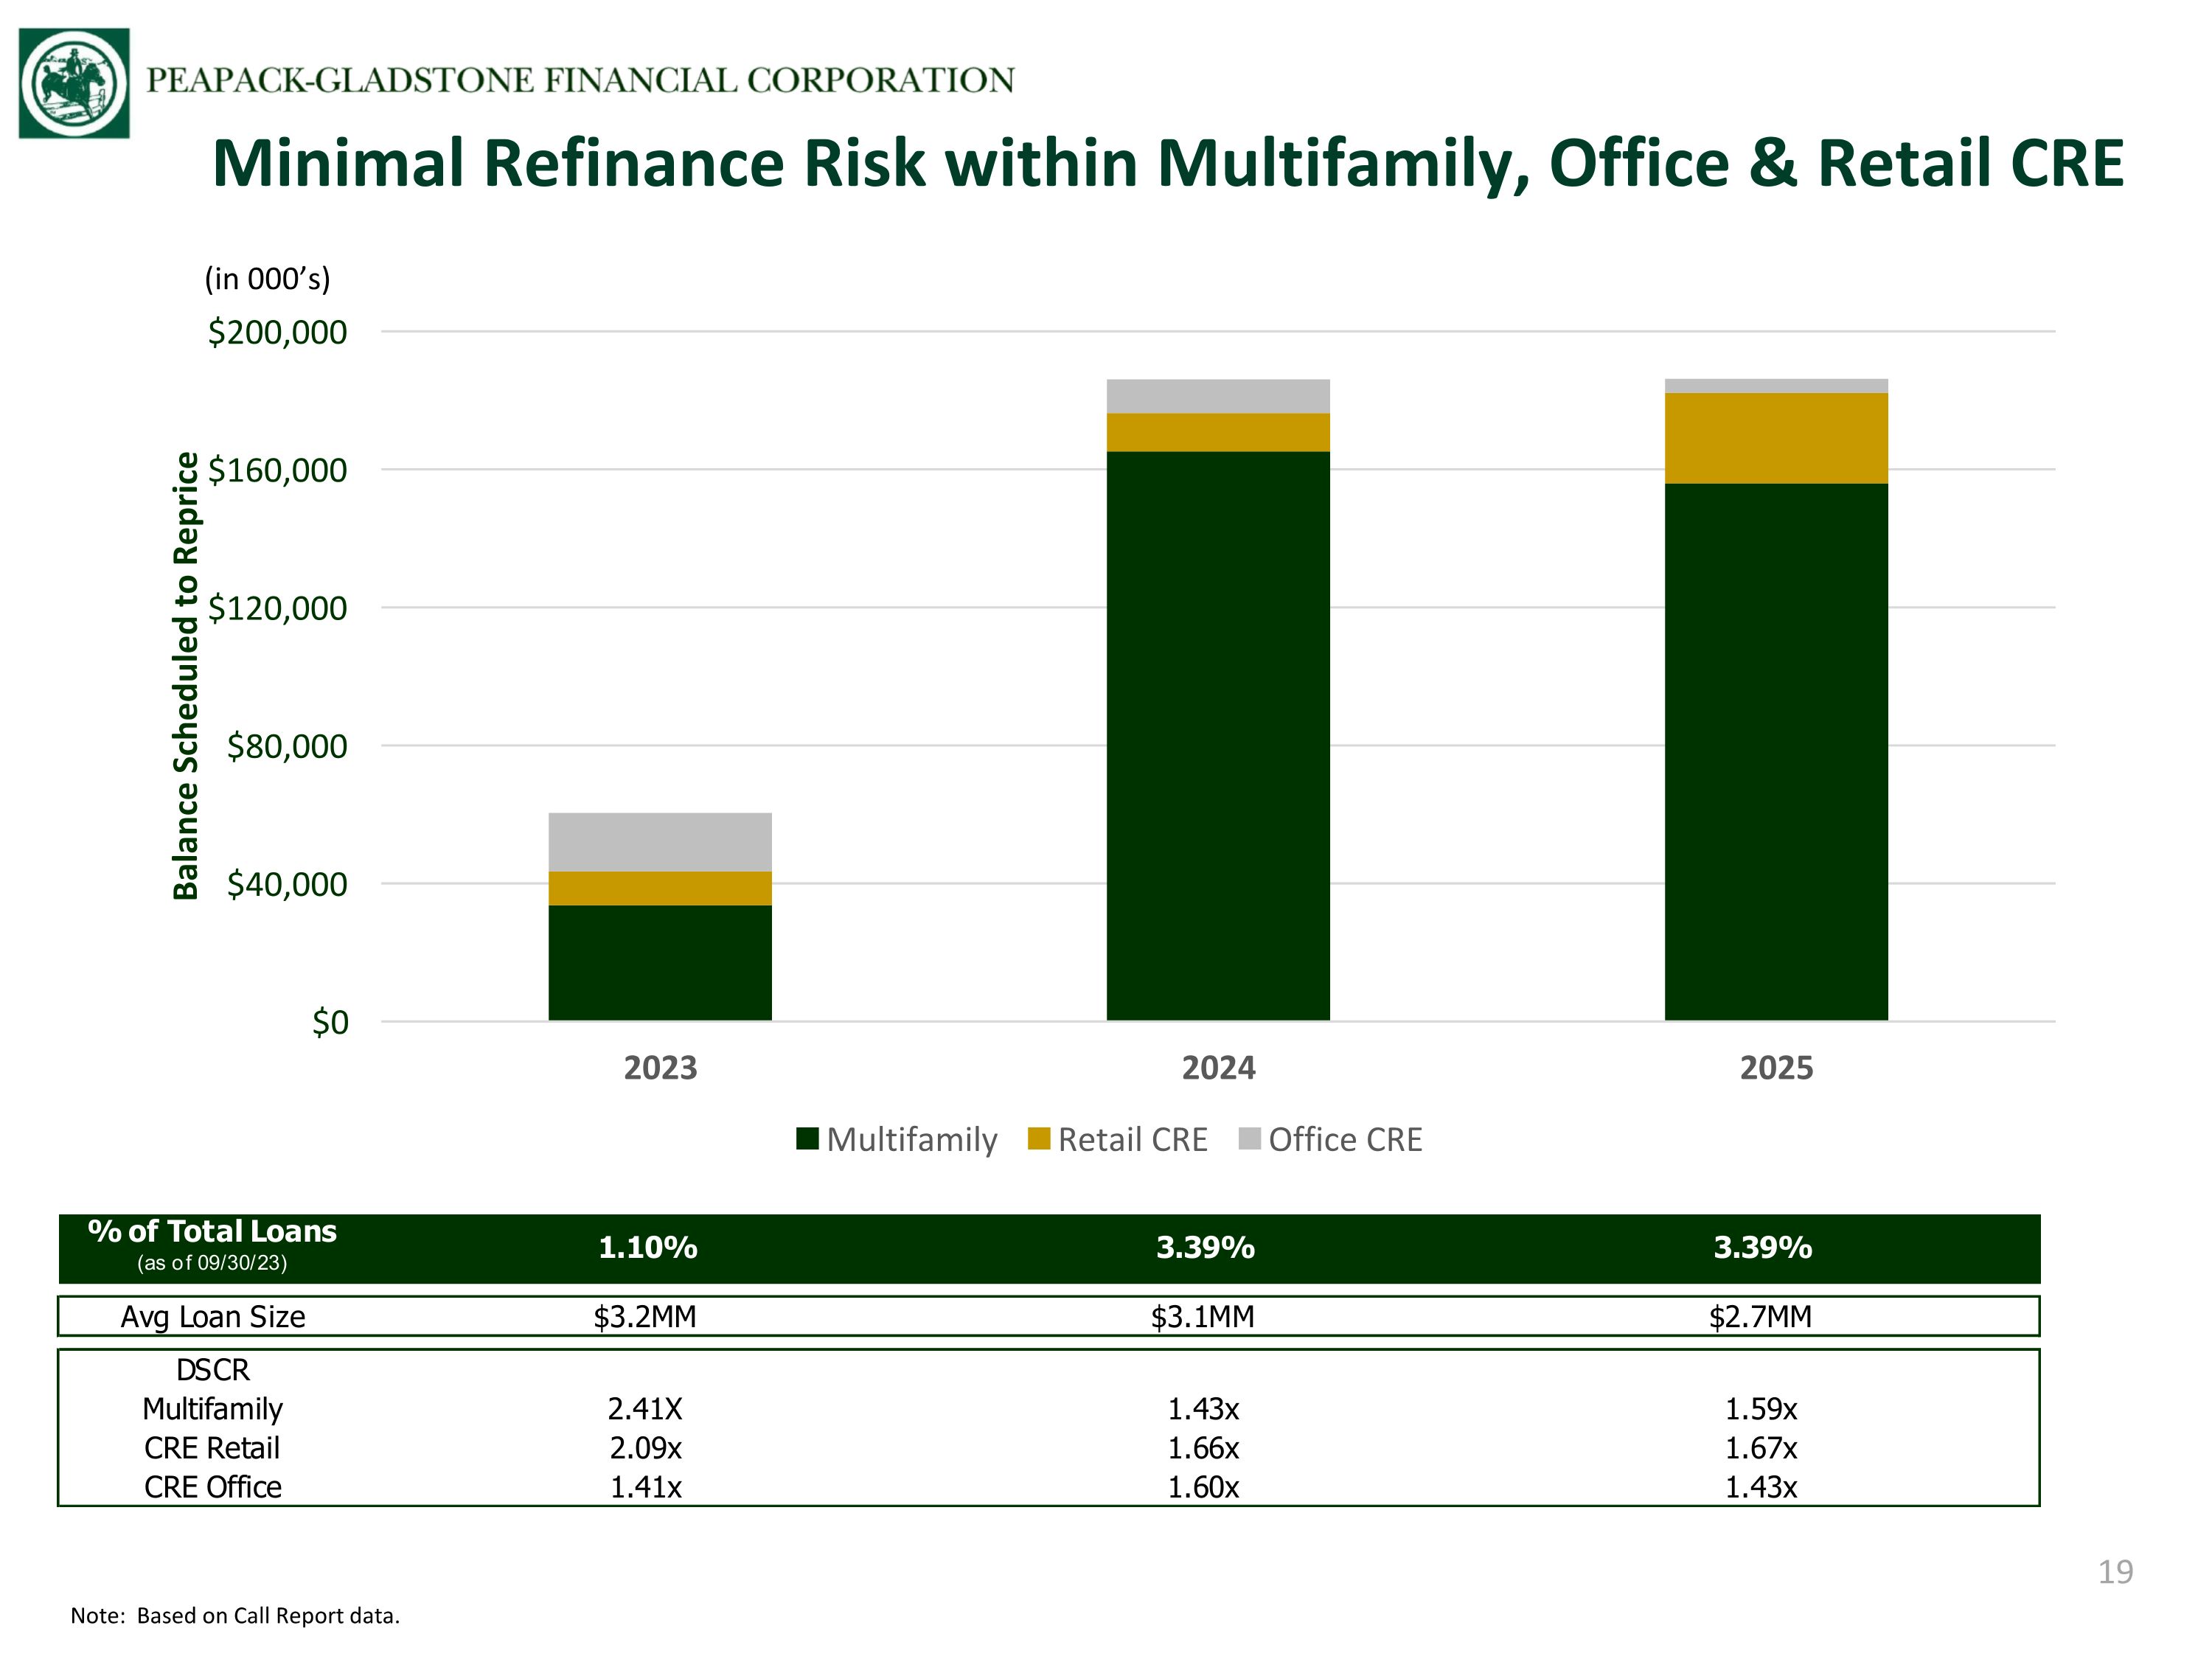
Task: Click the Office CRE legend color swatch
Action: click(1249, 1139)
